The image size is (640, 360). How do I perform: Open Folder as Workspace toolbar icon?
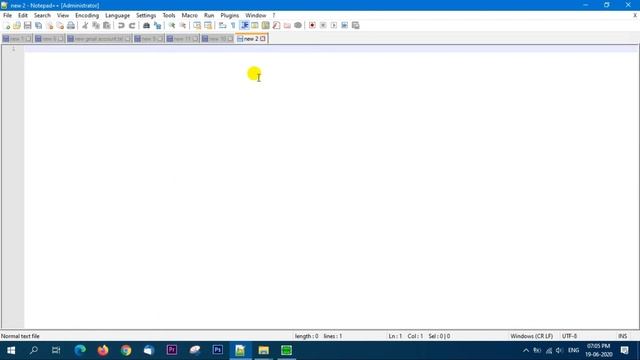[287, 25]
